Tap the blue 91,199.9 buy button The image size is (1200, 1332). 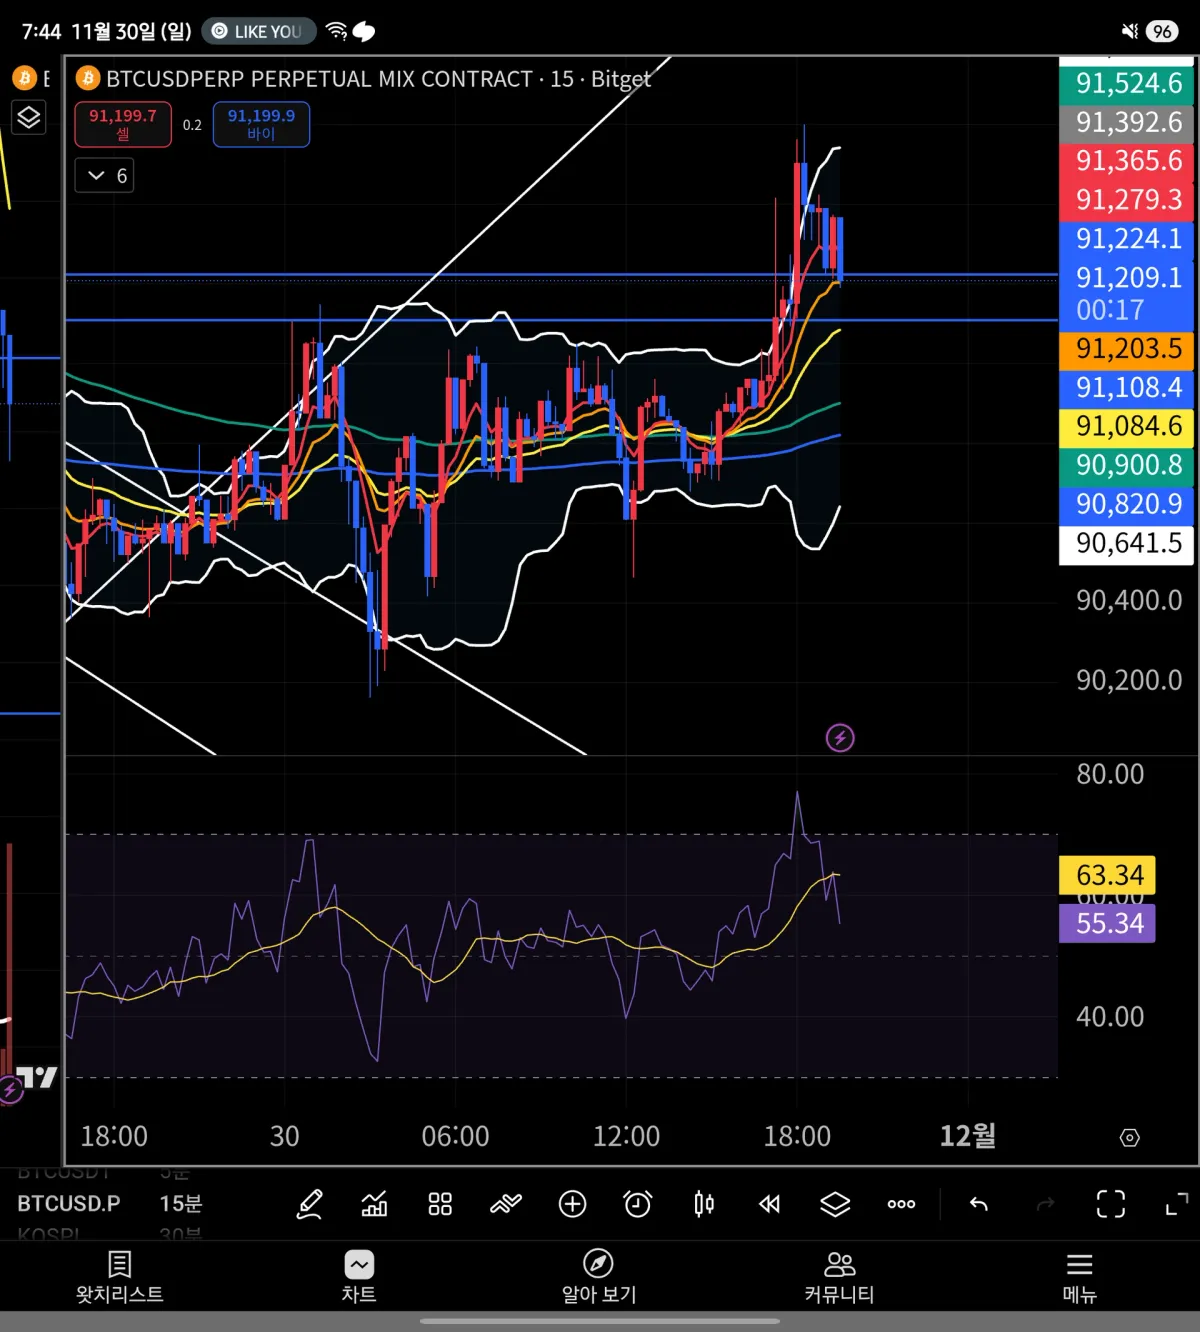tap(261, 124)
